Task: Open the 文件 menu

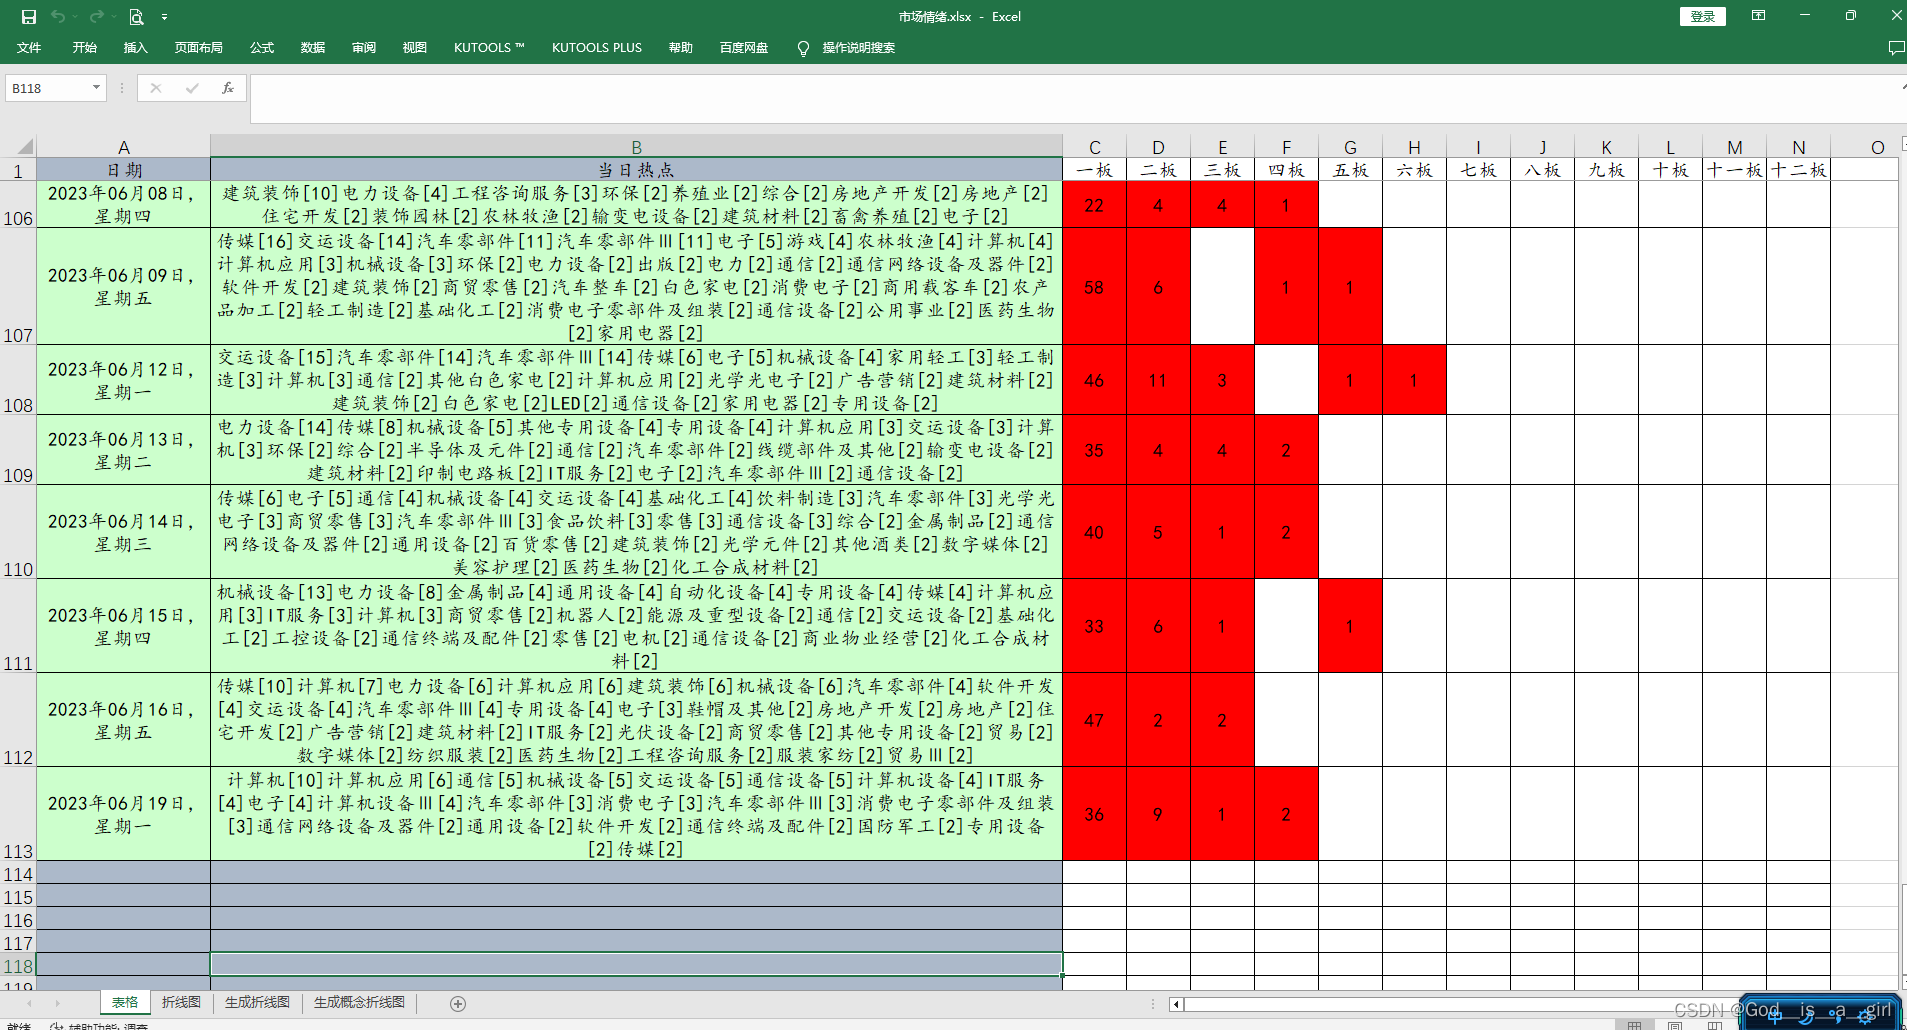Action: [29, 48]
